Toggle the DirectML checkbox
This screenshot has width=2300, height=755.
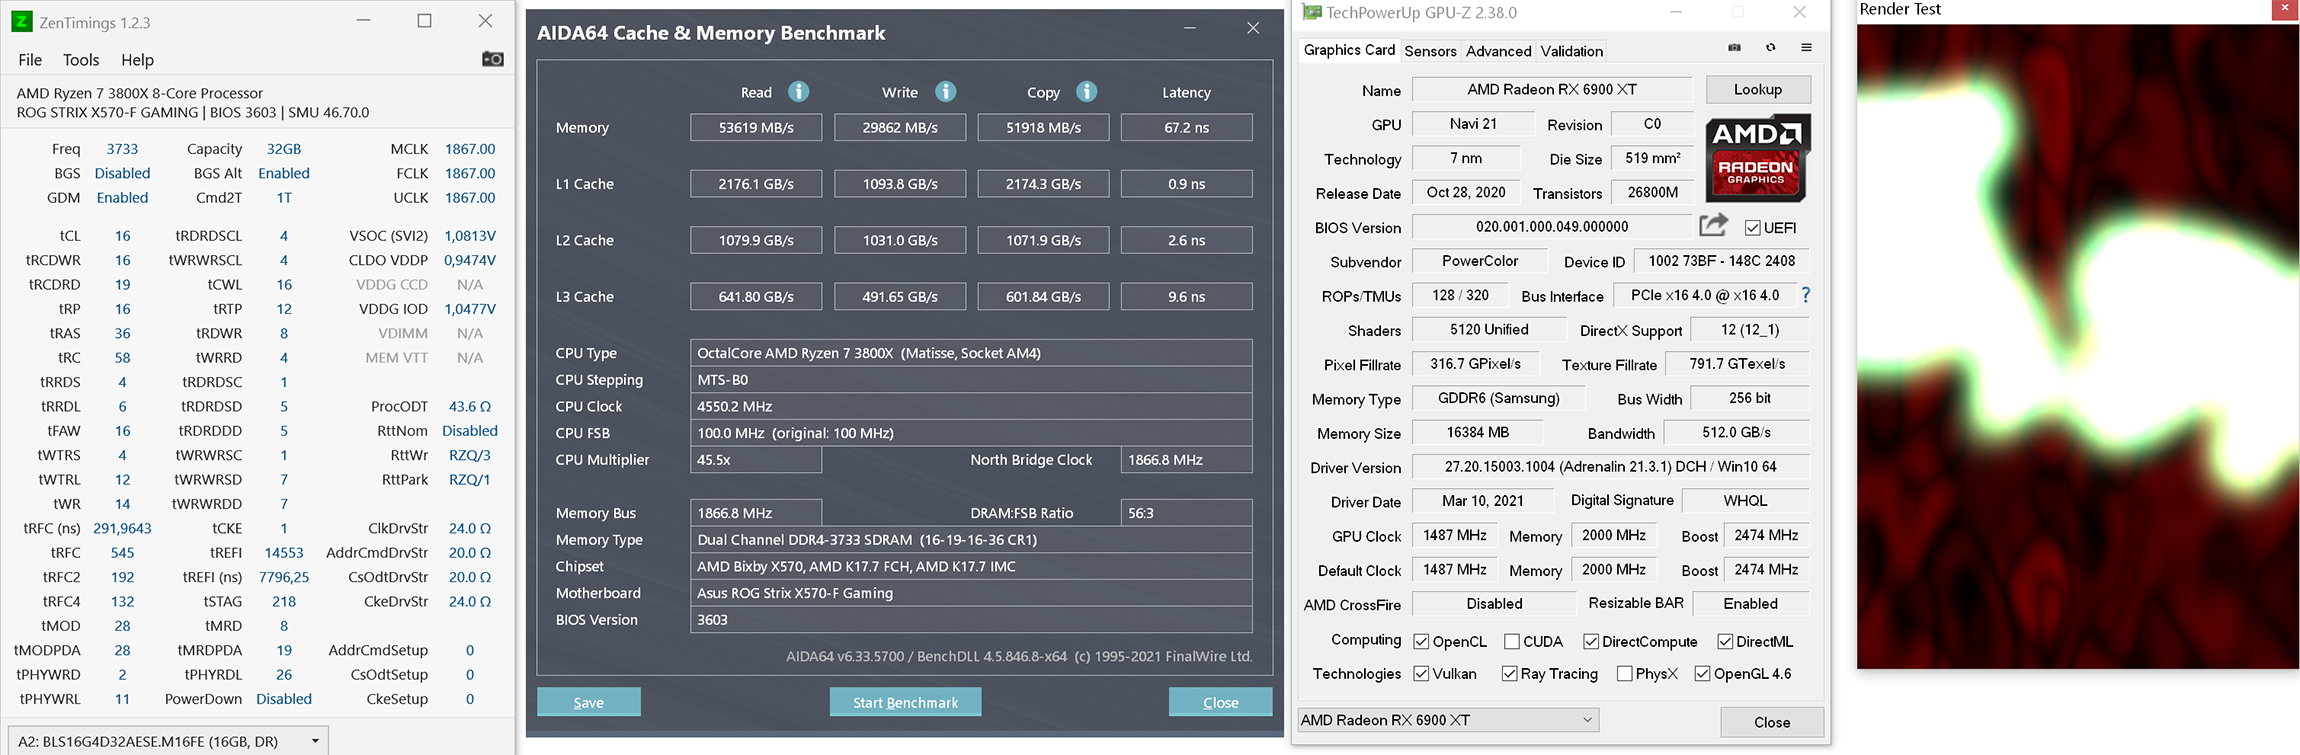(x=1725, y=642)
